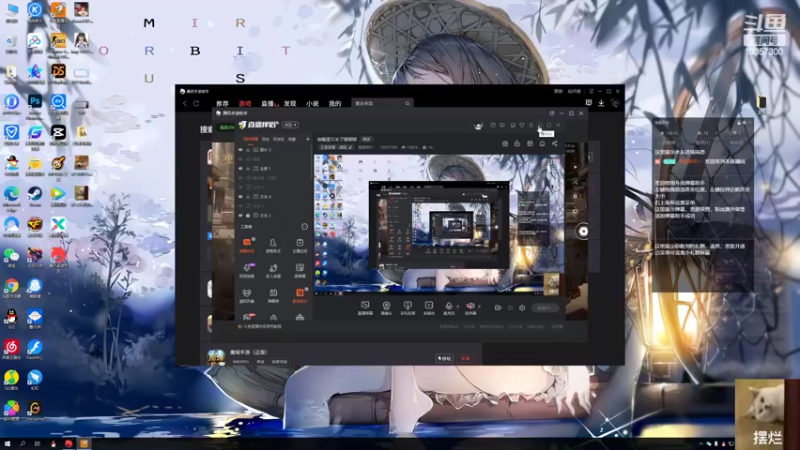Toggle the lock on the 图片3 layer
The width and height of the screenshot is (800, 450).
[x=248, y=150]
